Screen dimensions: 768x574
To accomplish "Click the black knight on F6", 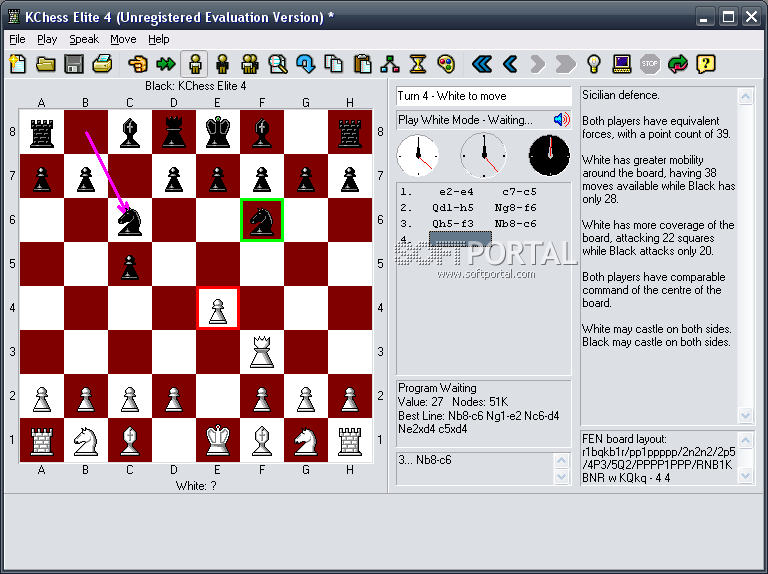I will (x=262, y=220).
